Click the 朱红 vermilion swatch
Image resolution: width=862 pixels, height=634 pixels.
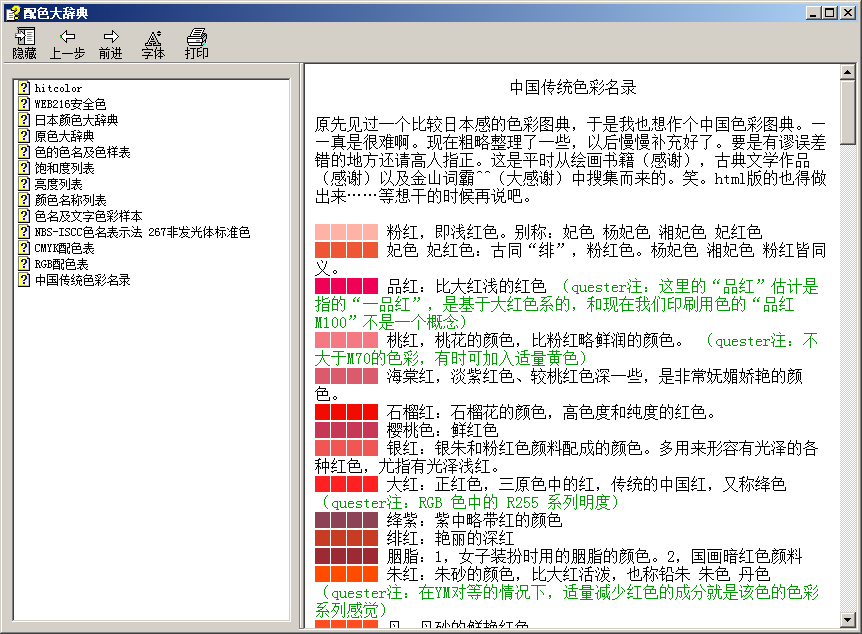coord(346,574)
